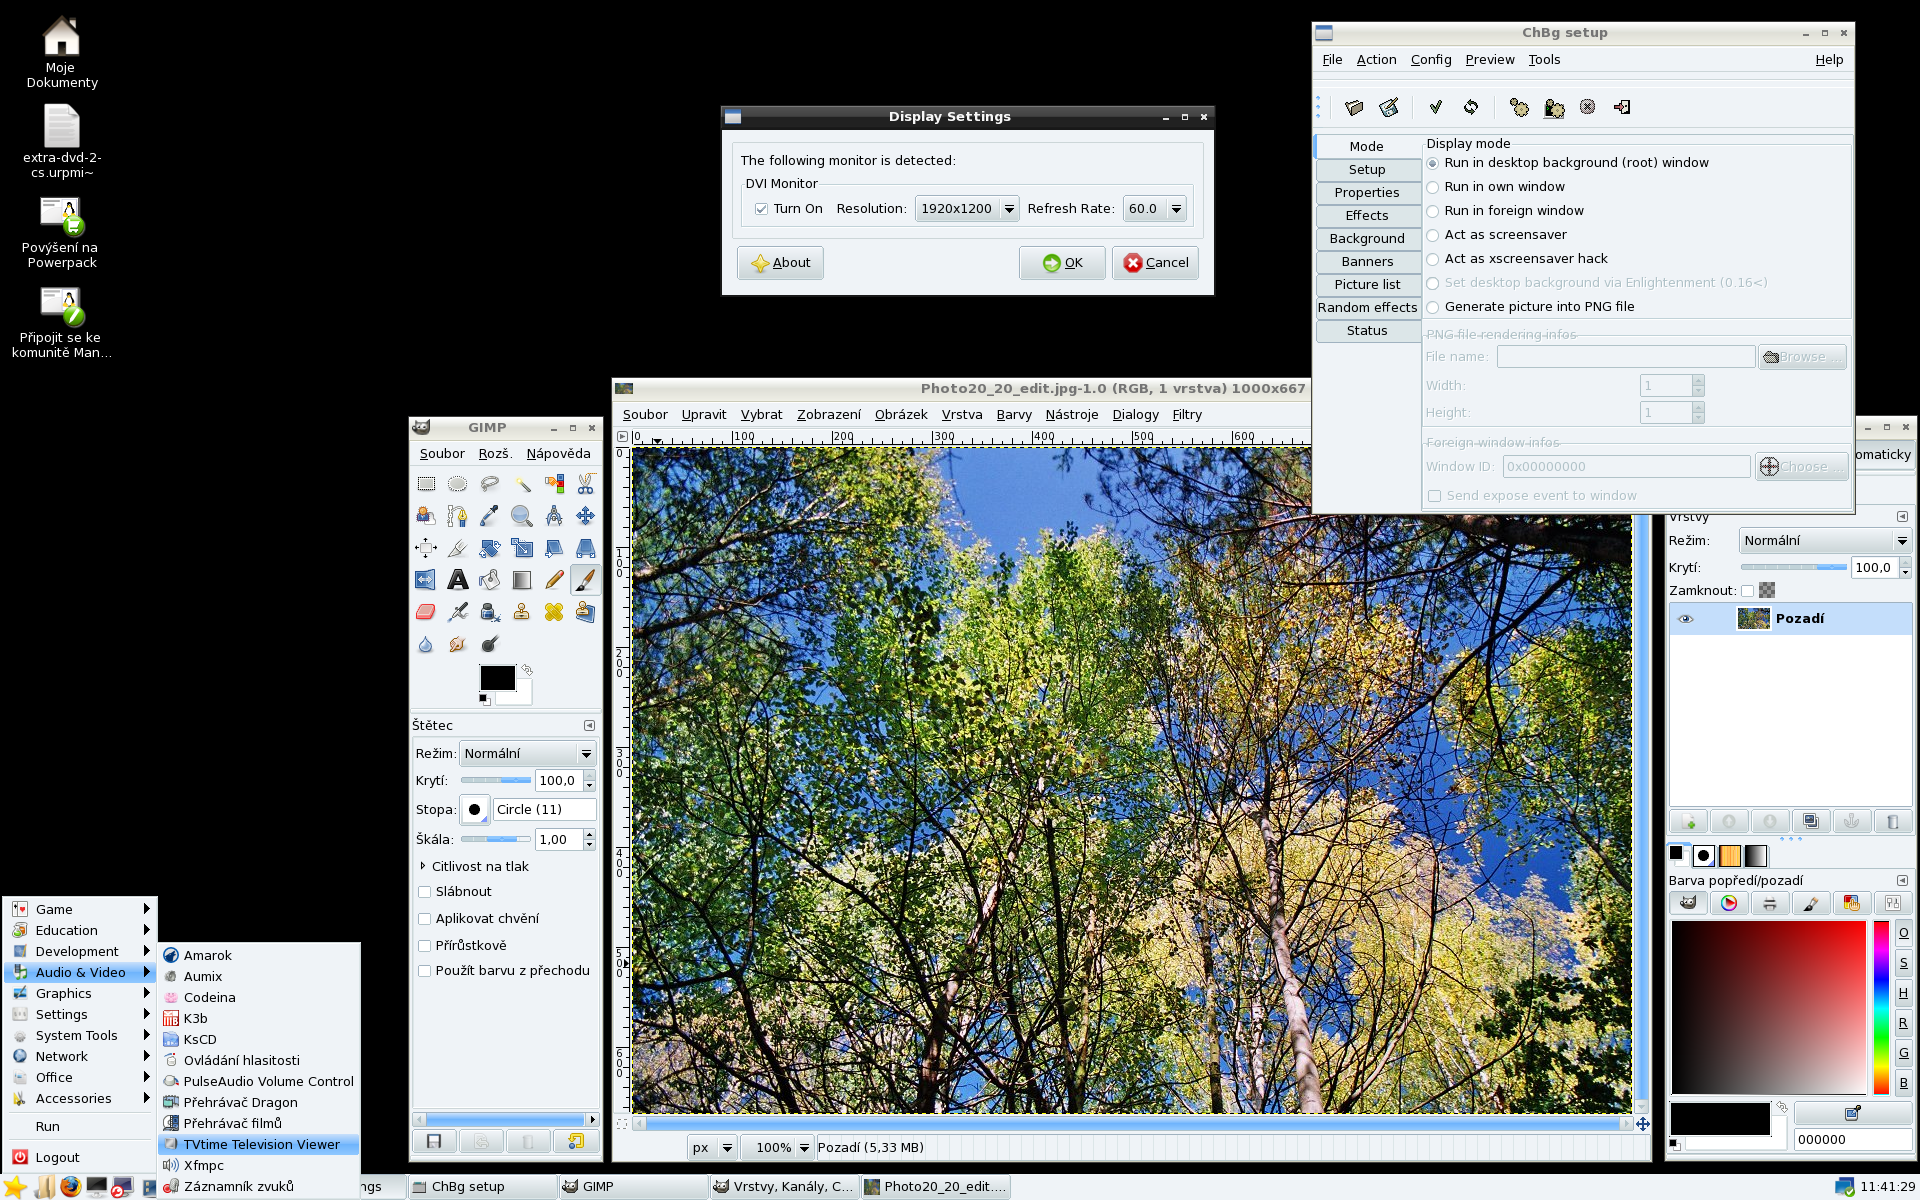Click the exit door icon in ChBg toolbar
1920x1200 pixels.
point(1622,107)
